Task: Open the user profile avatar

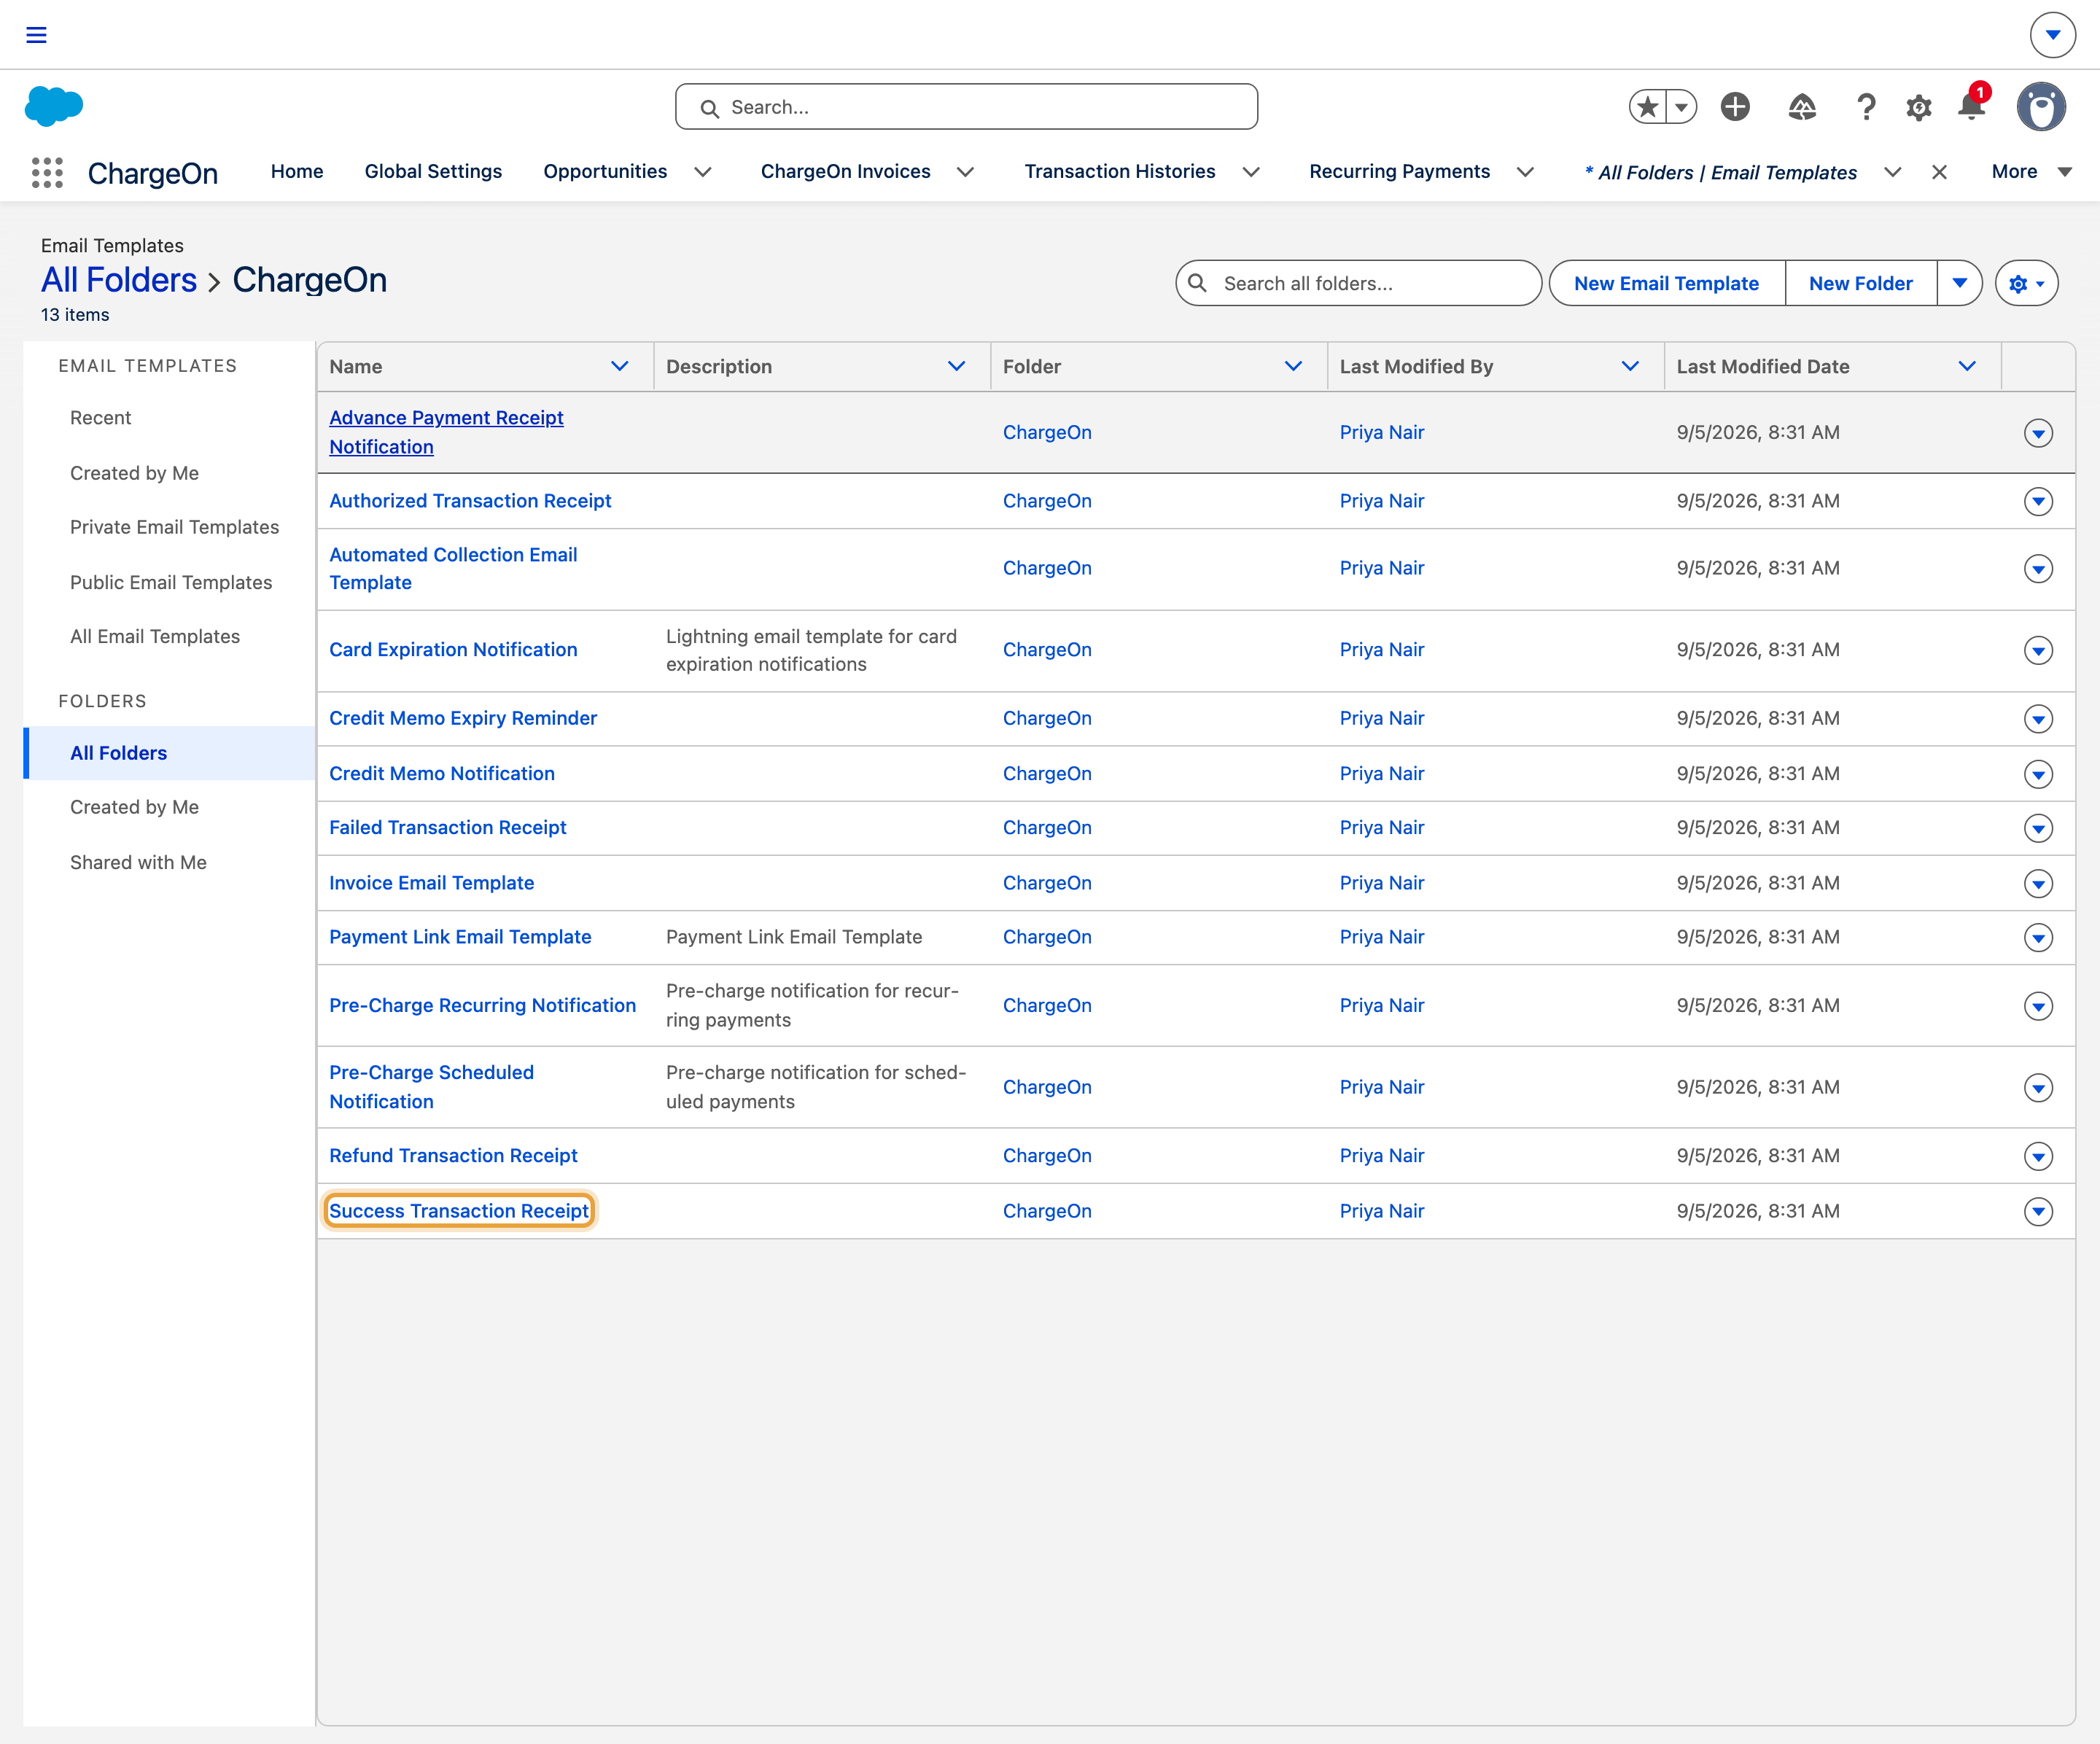Action: (2041, 106)
